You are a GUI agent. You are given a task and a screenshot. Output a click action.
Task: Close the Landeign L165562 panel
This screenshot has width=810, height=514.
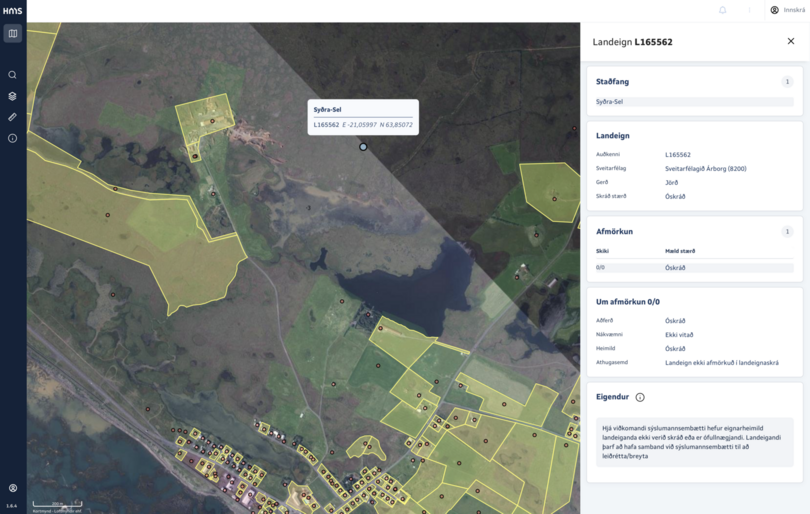pyautogui.click(x=791, y=41)
